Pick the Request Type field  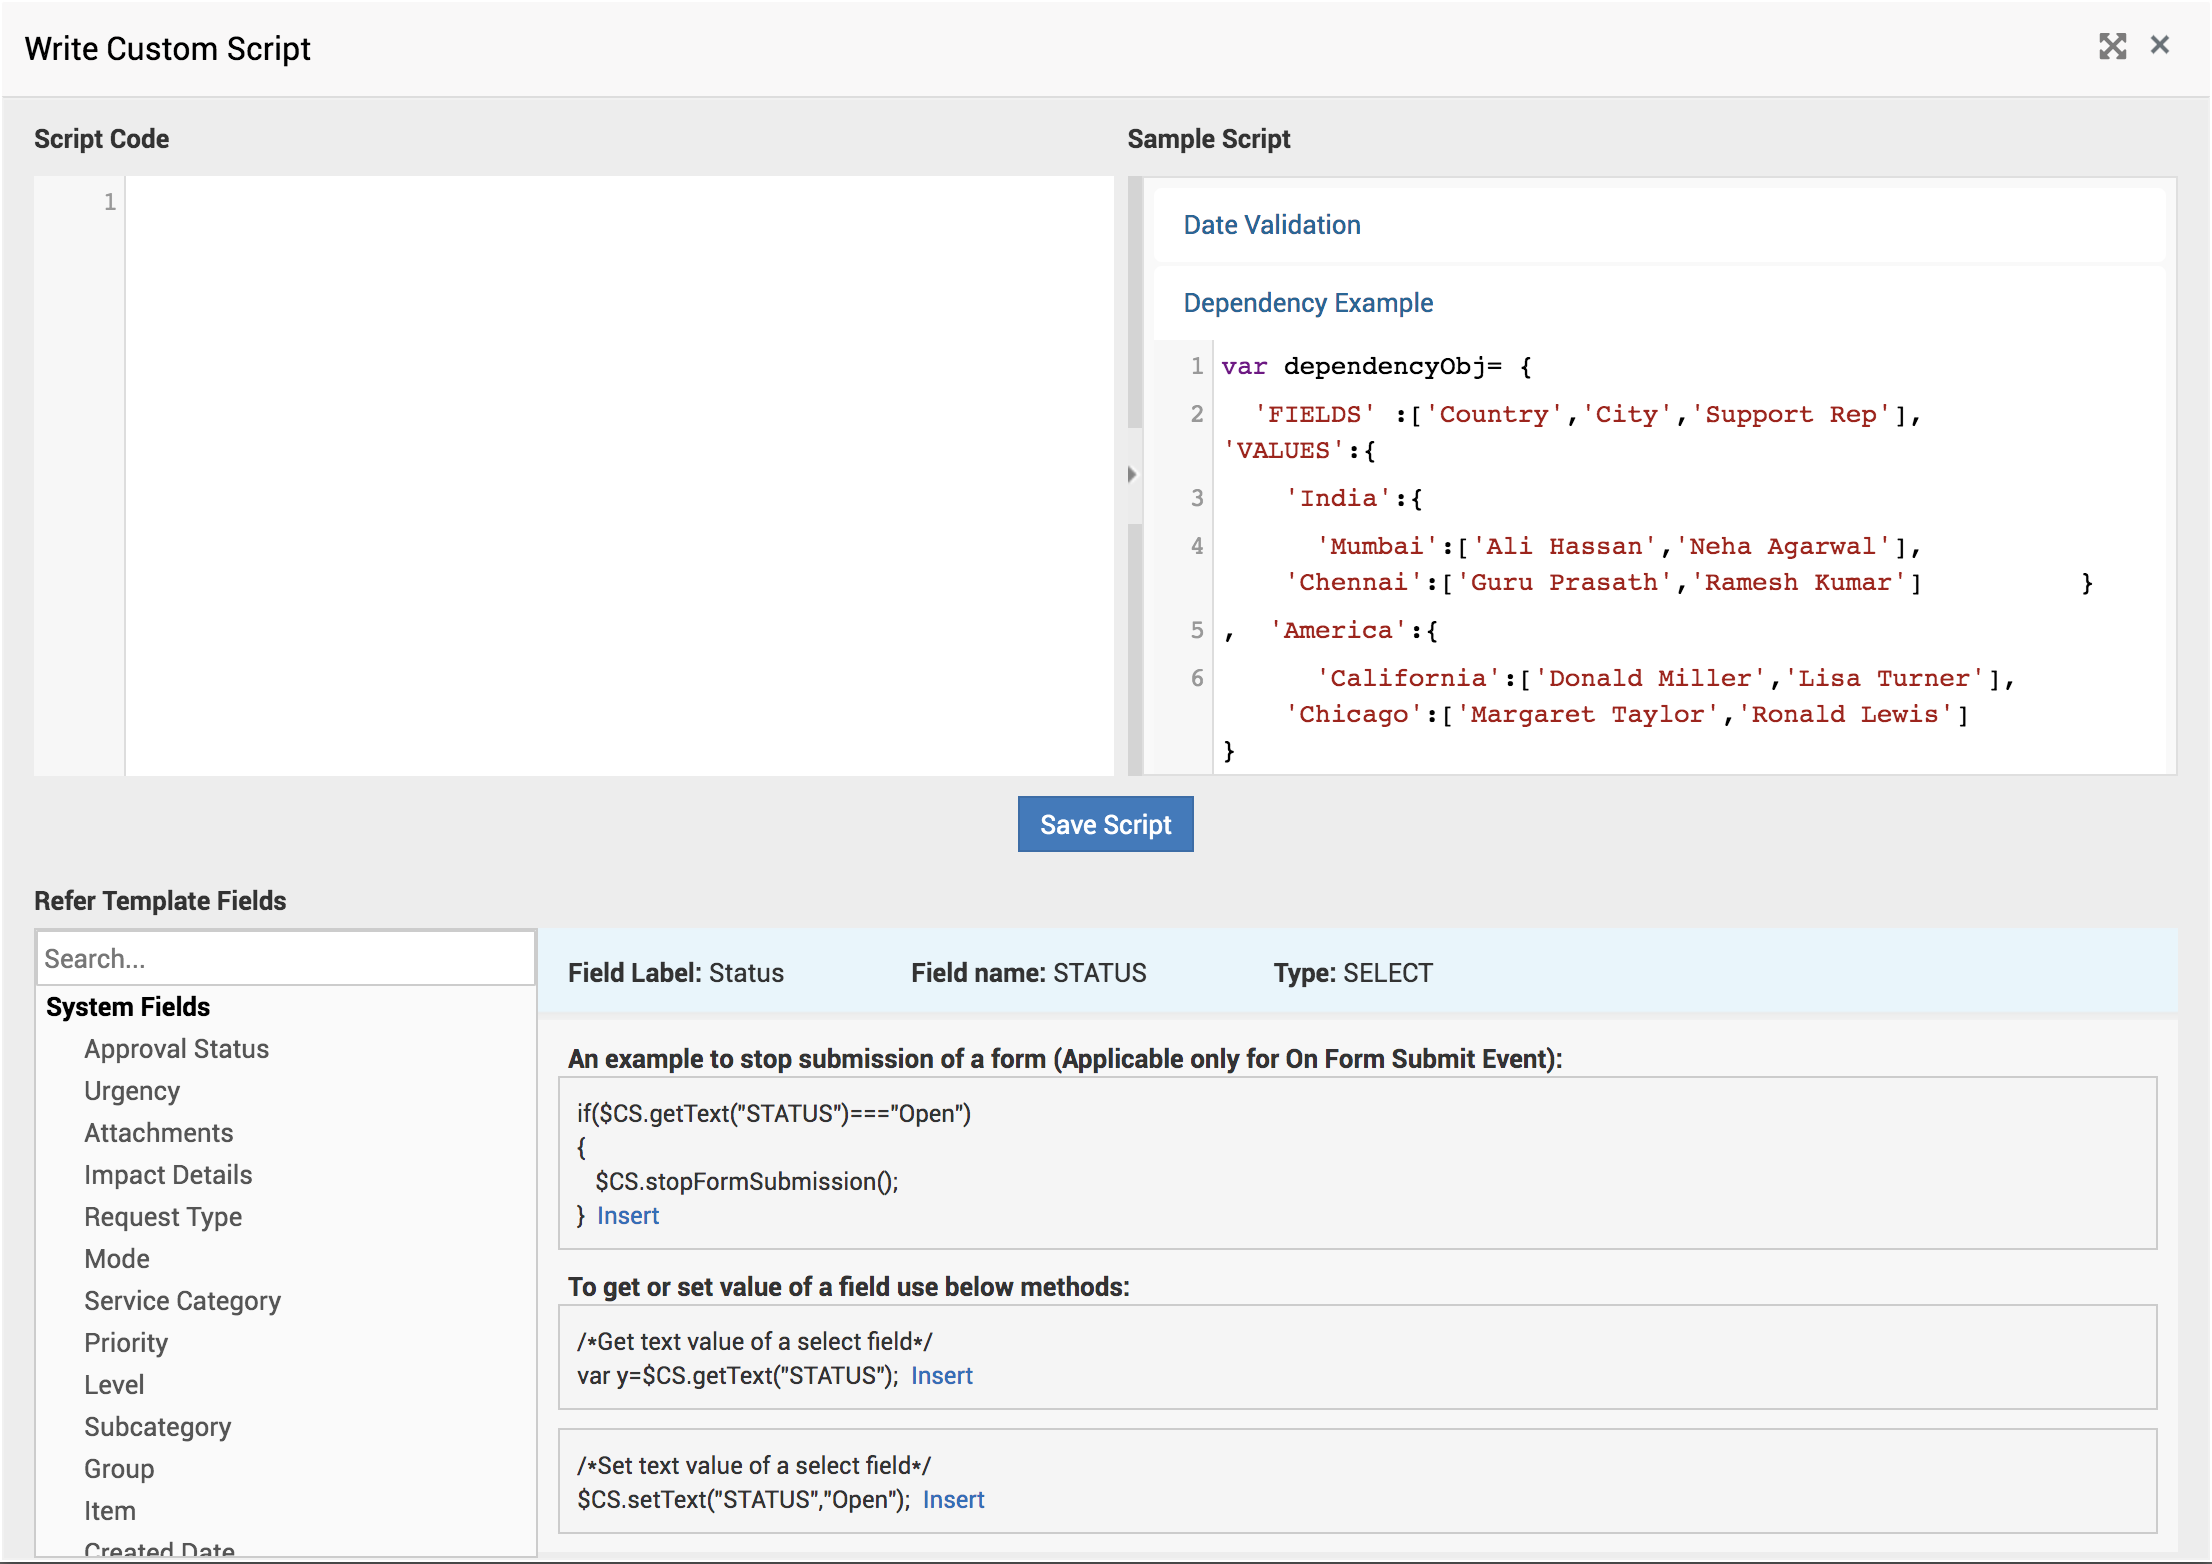[163, 1217]
